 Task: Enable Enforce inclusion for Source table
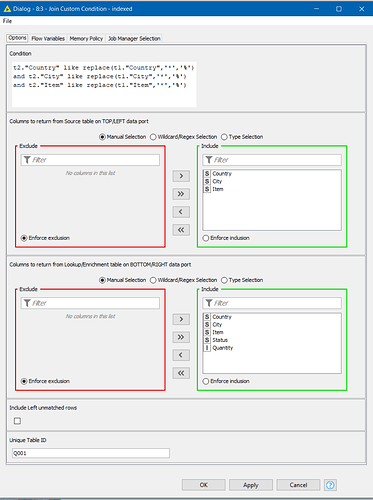coord(226,238)
